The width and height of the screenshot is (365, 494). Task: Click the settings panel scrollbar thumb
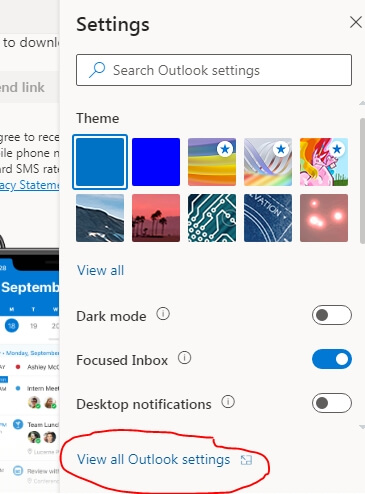click(362, 181)
